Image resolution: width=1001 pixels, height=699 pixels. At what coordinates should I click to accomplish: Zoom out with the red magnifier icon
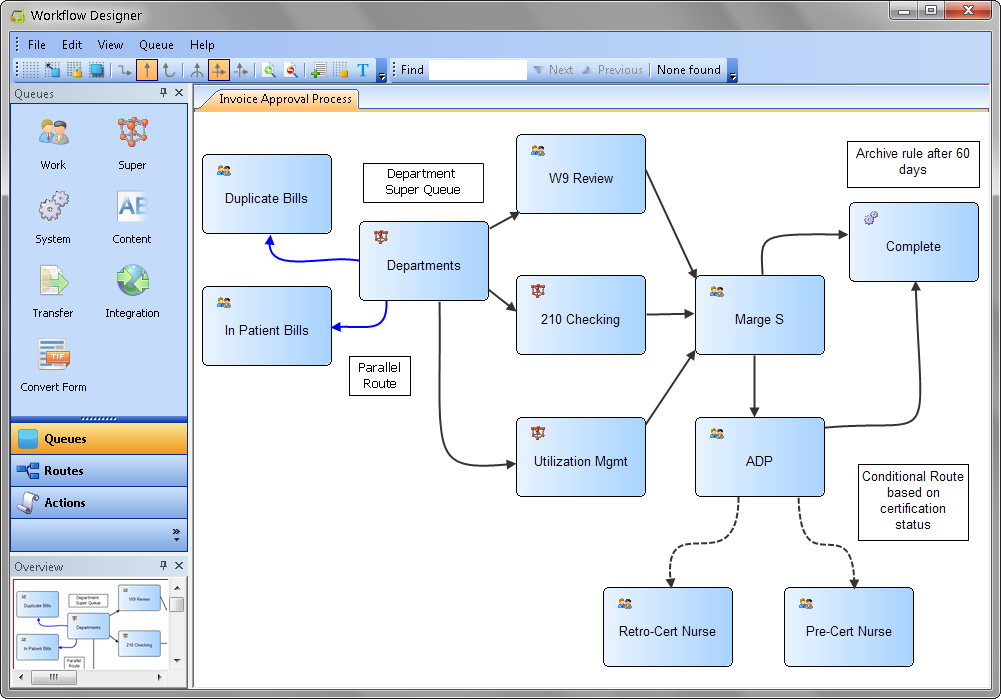tap(291, 70)
